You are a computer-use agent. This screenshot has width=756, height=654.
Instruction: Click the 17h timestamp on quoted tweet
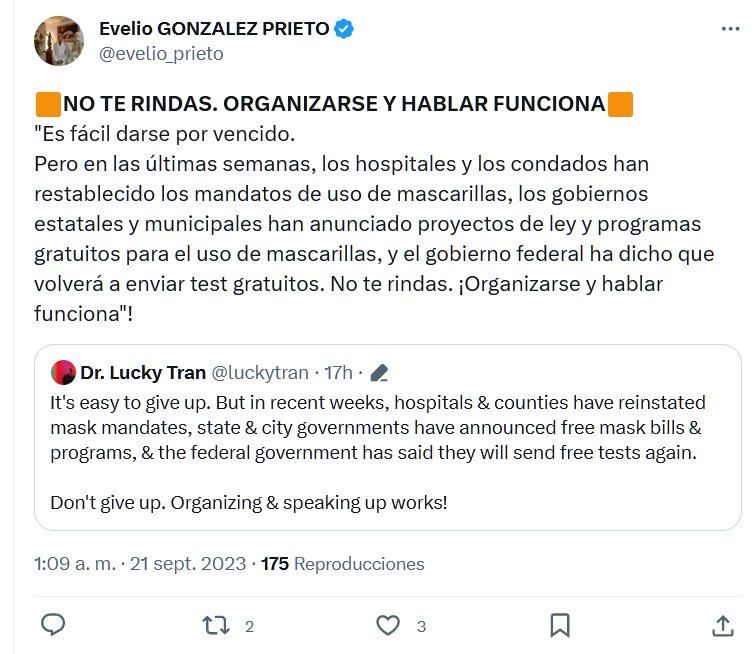tap(339, 373)
